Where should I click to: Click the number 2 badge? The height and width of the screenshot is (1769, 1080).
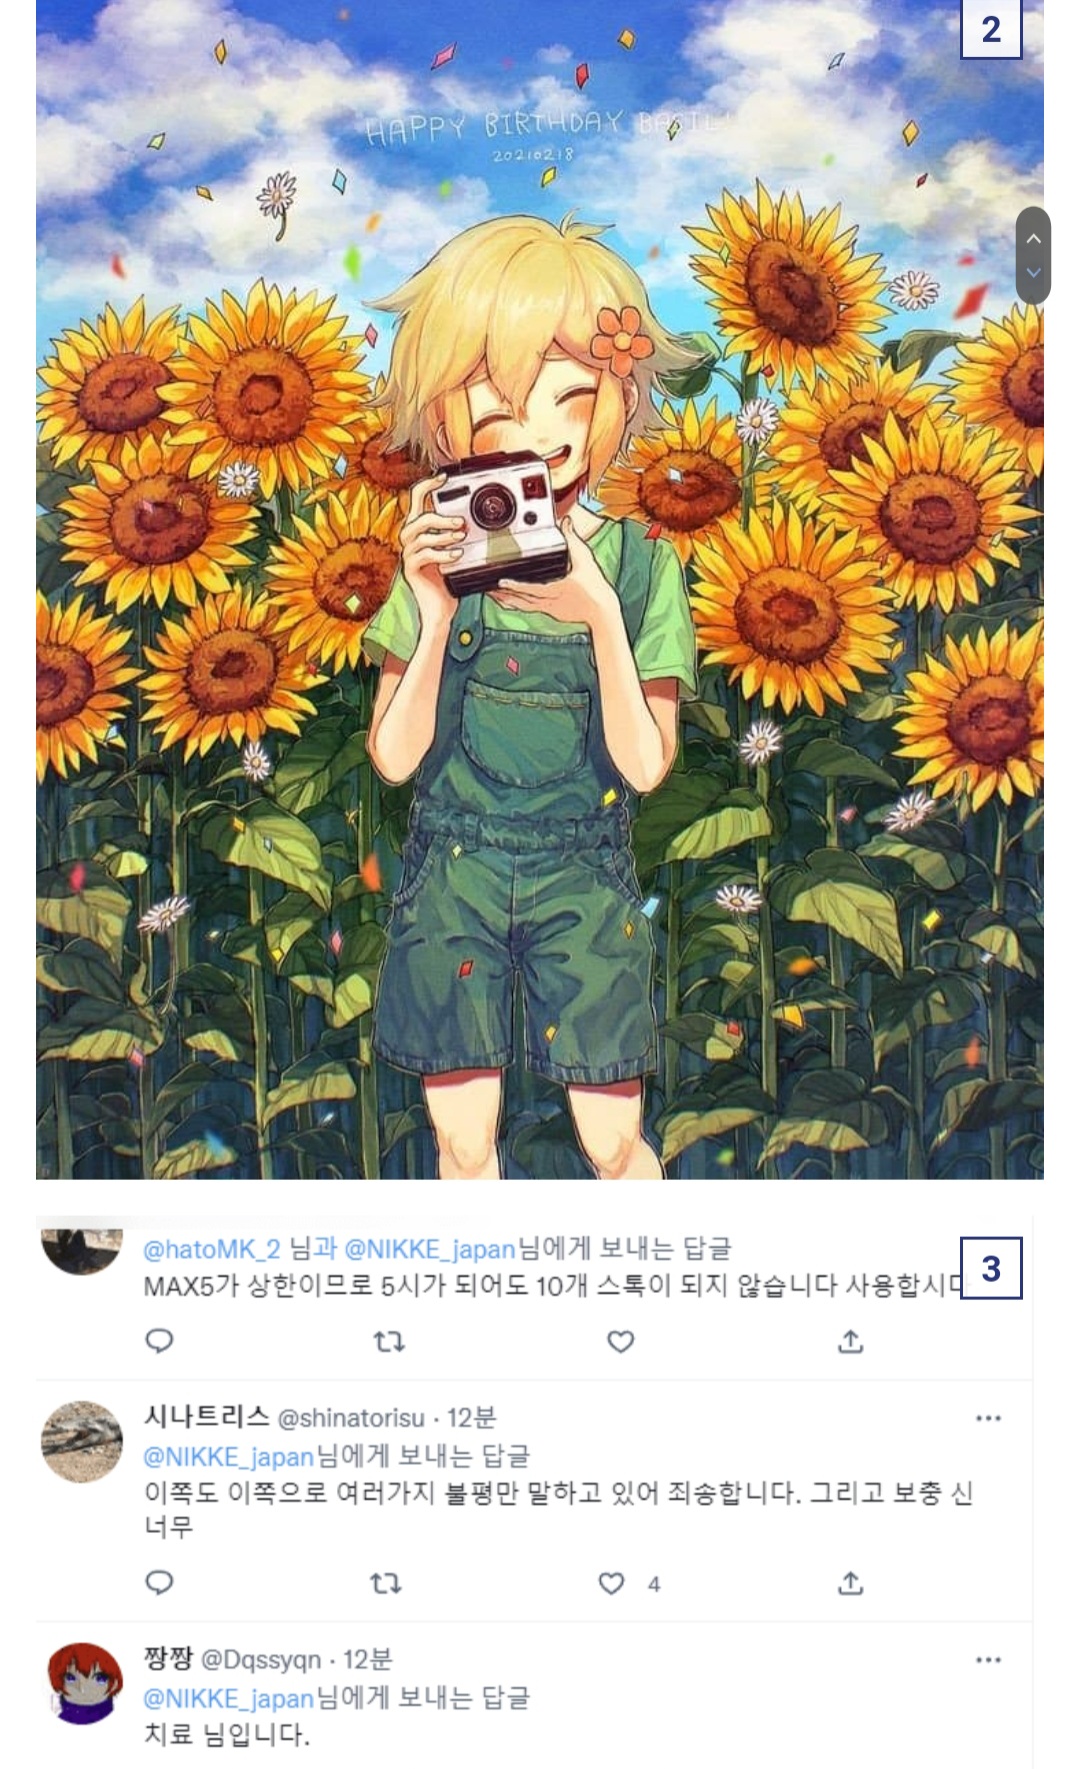(x=991, y=29)
